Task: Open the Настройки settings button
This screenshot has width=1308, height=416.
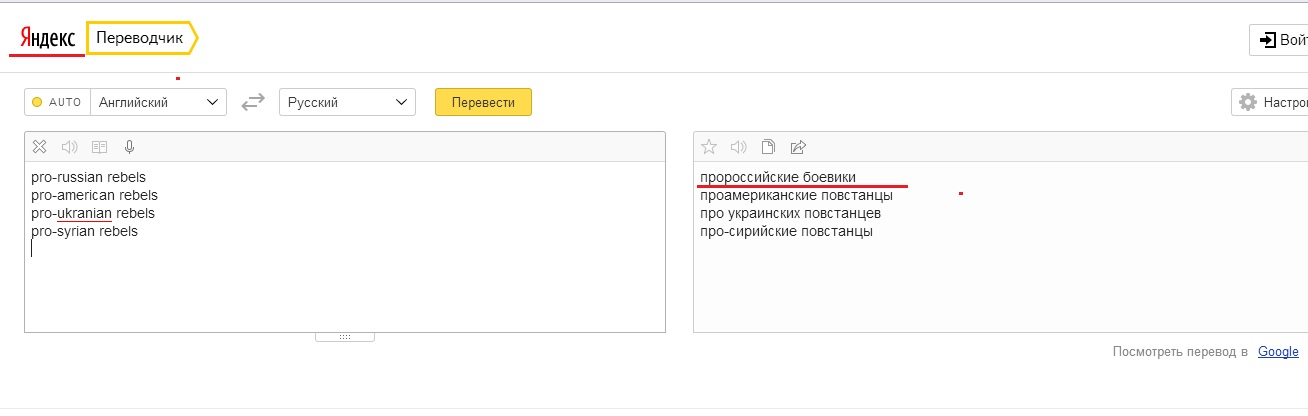Action: (1270, 102)
